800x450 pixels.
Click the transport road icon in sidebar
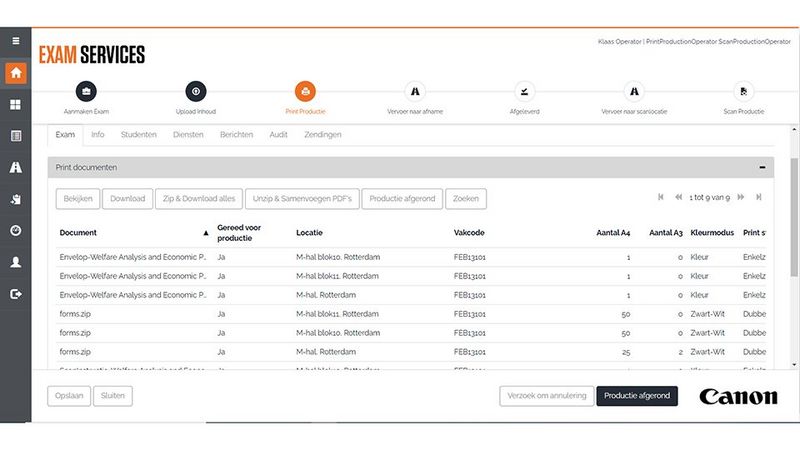15,167
